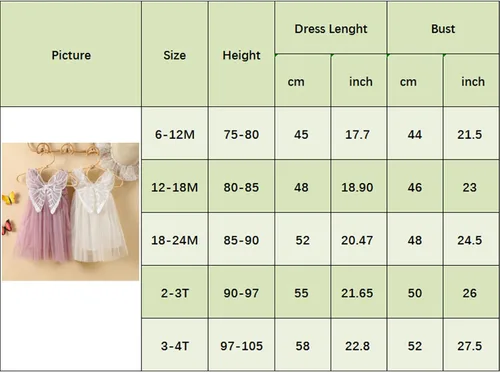Select height value '75-80'
500x372 pixels.
point(241,134)
